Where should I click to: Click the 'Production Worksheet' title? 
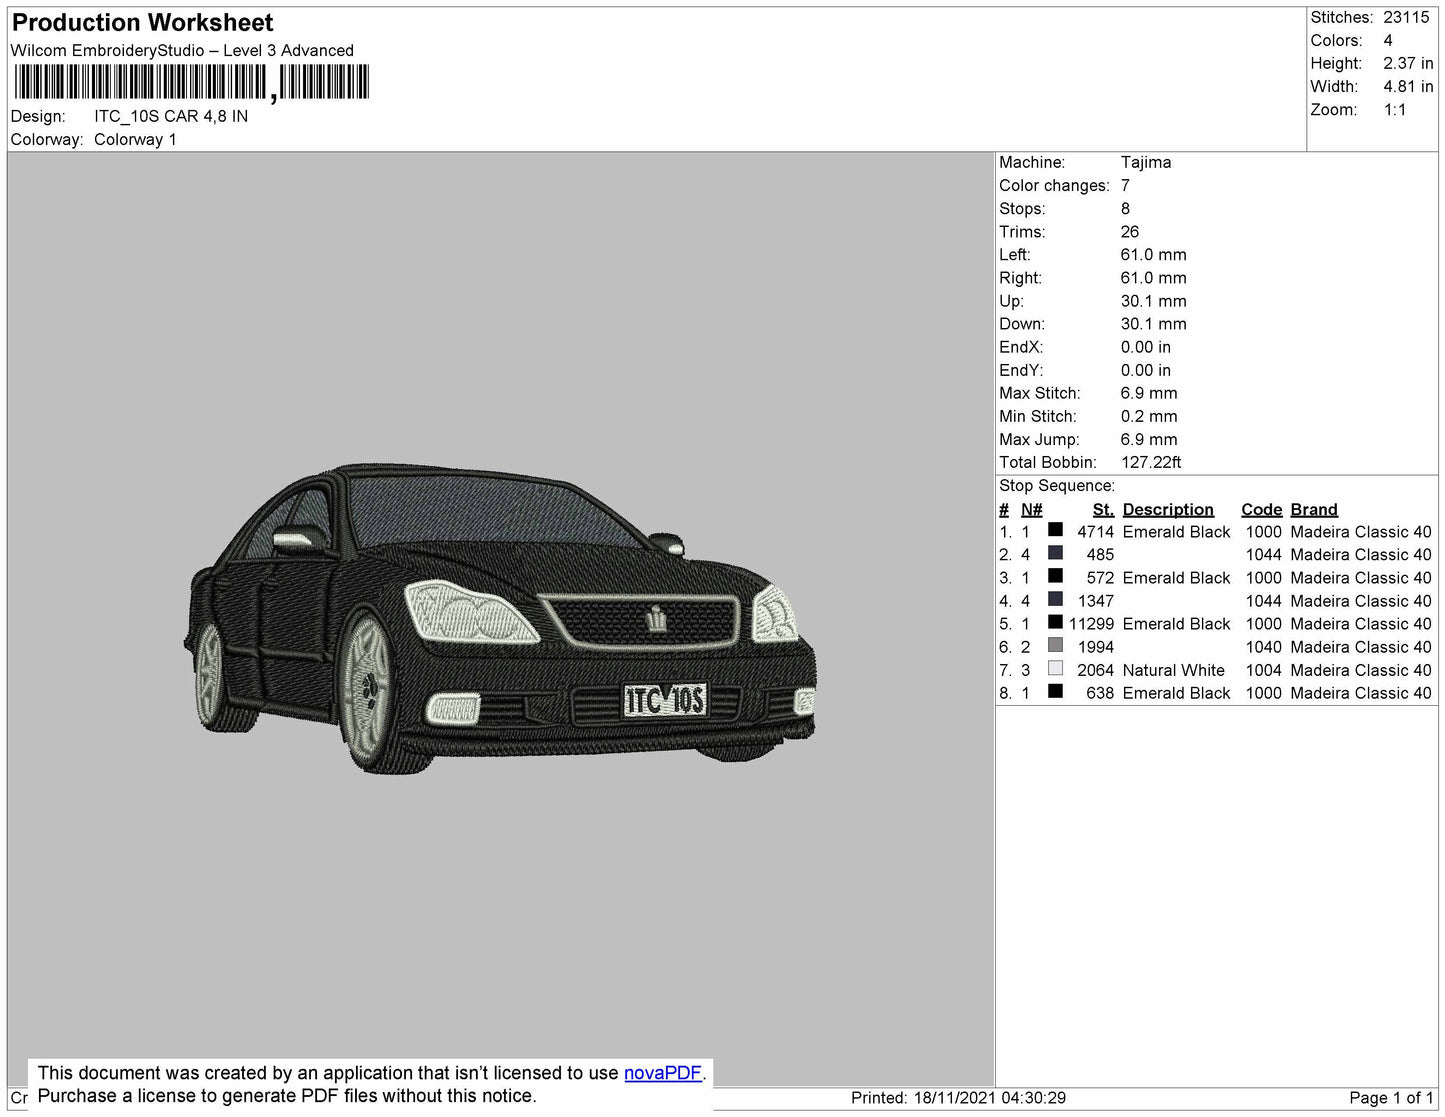click(142, 23)
